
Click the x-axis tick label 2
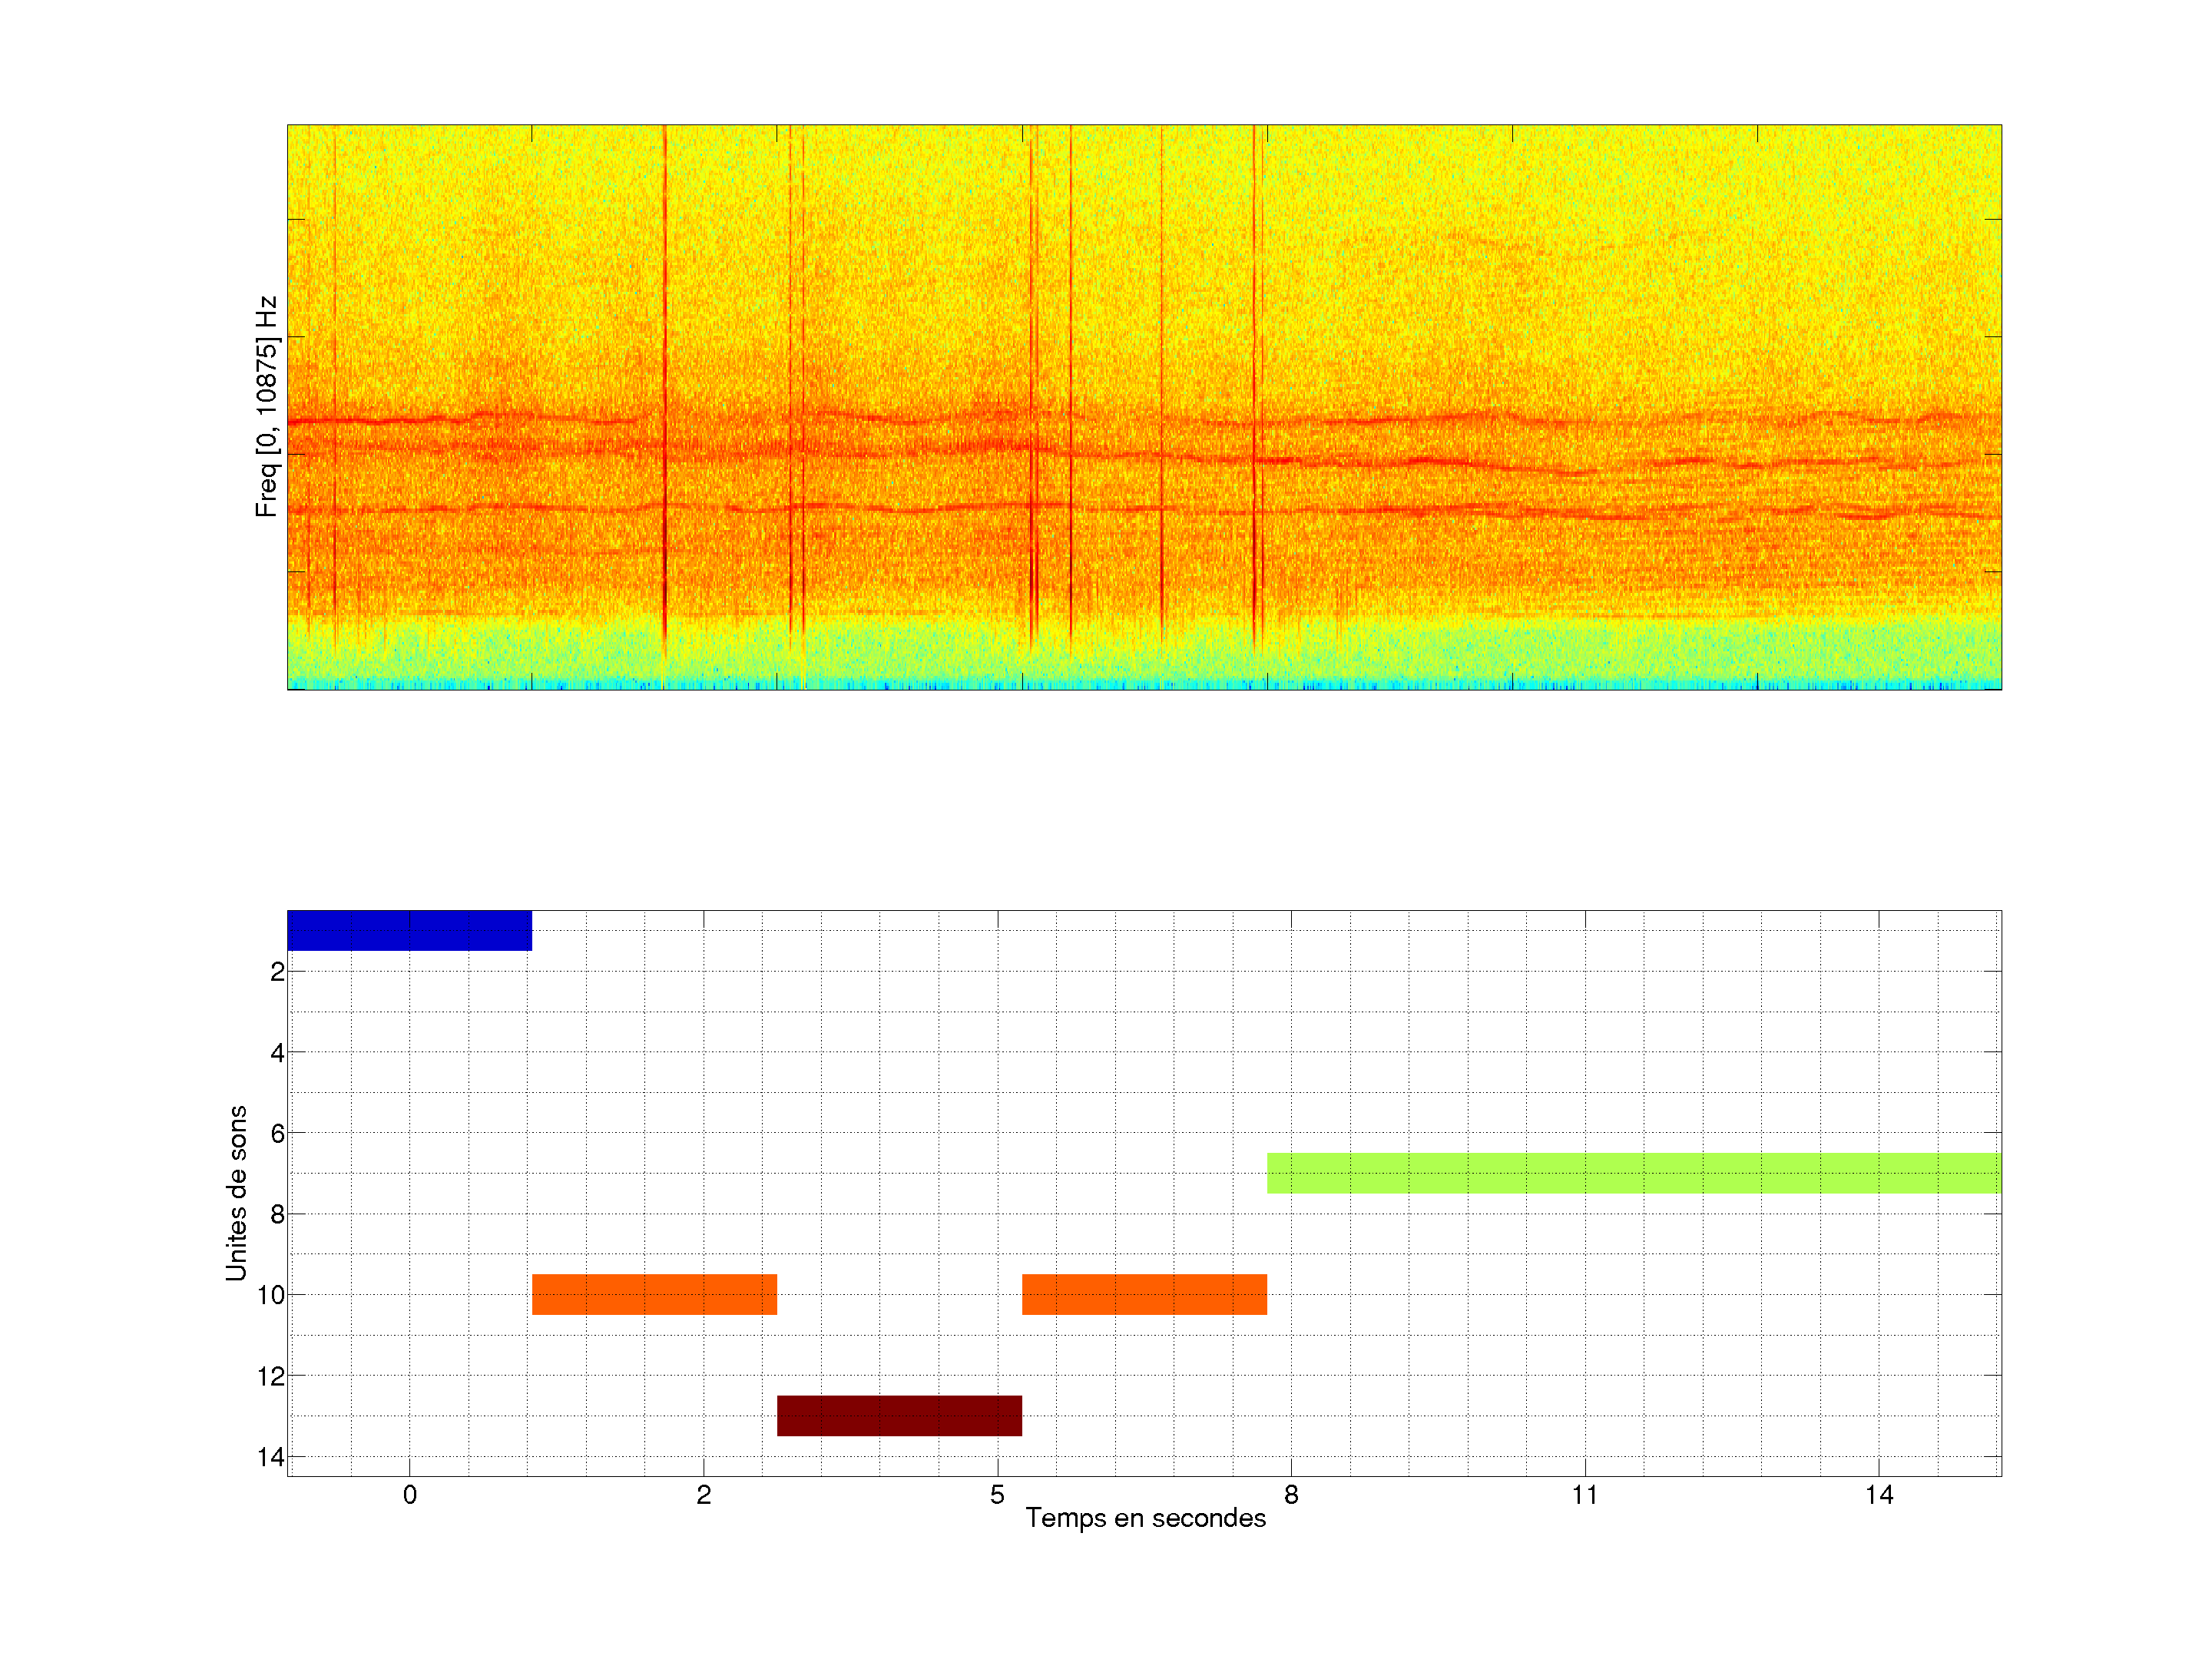(703, 1495)
